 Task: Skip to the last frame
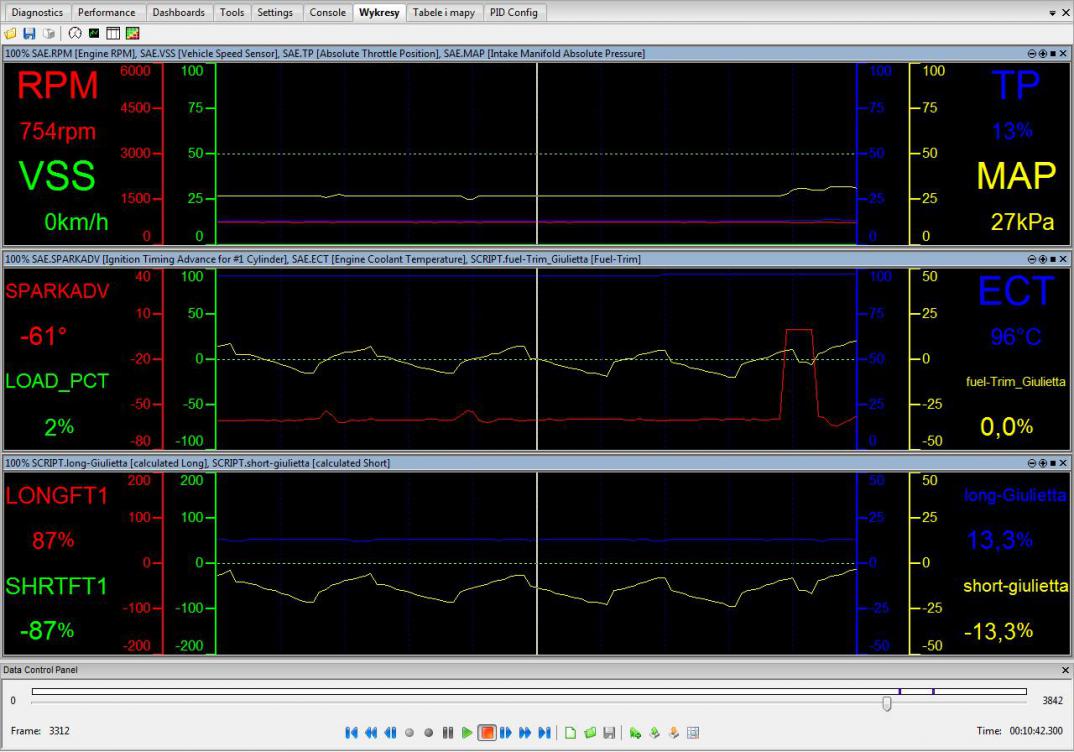pyautogui.click(x=544, y=733)
